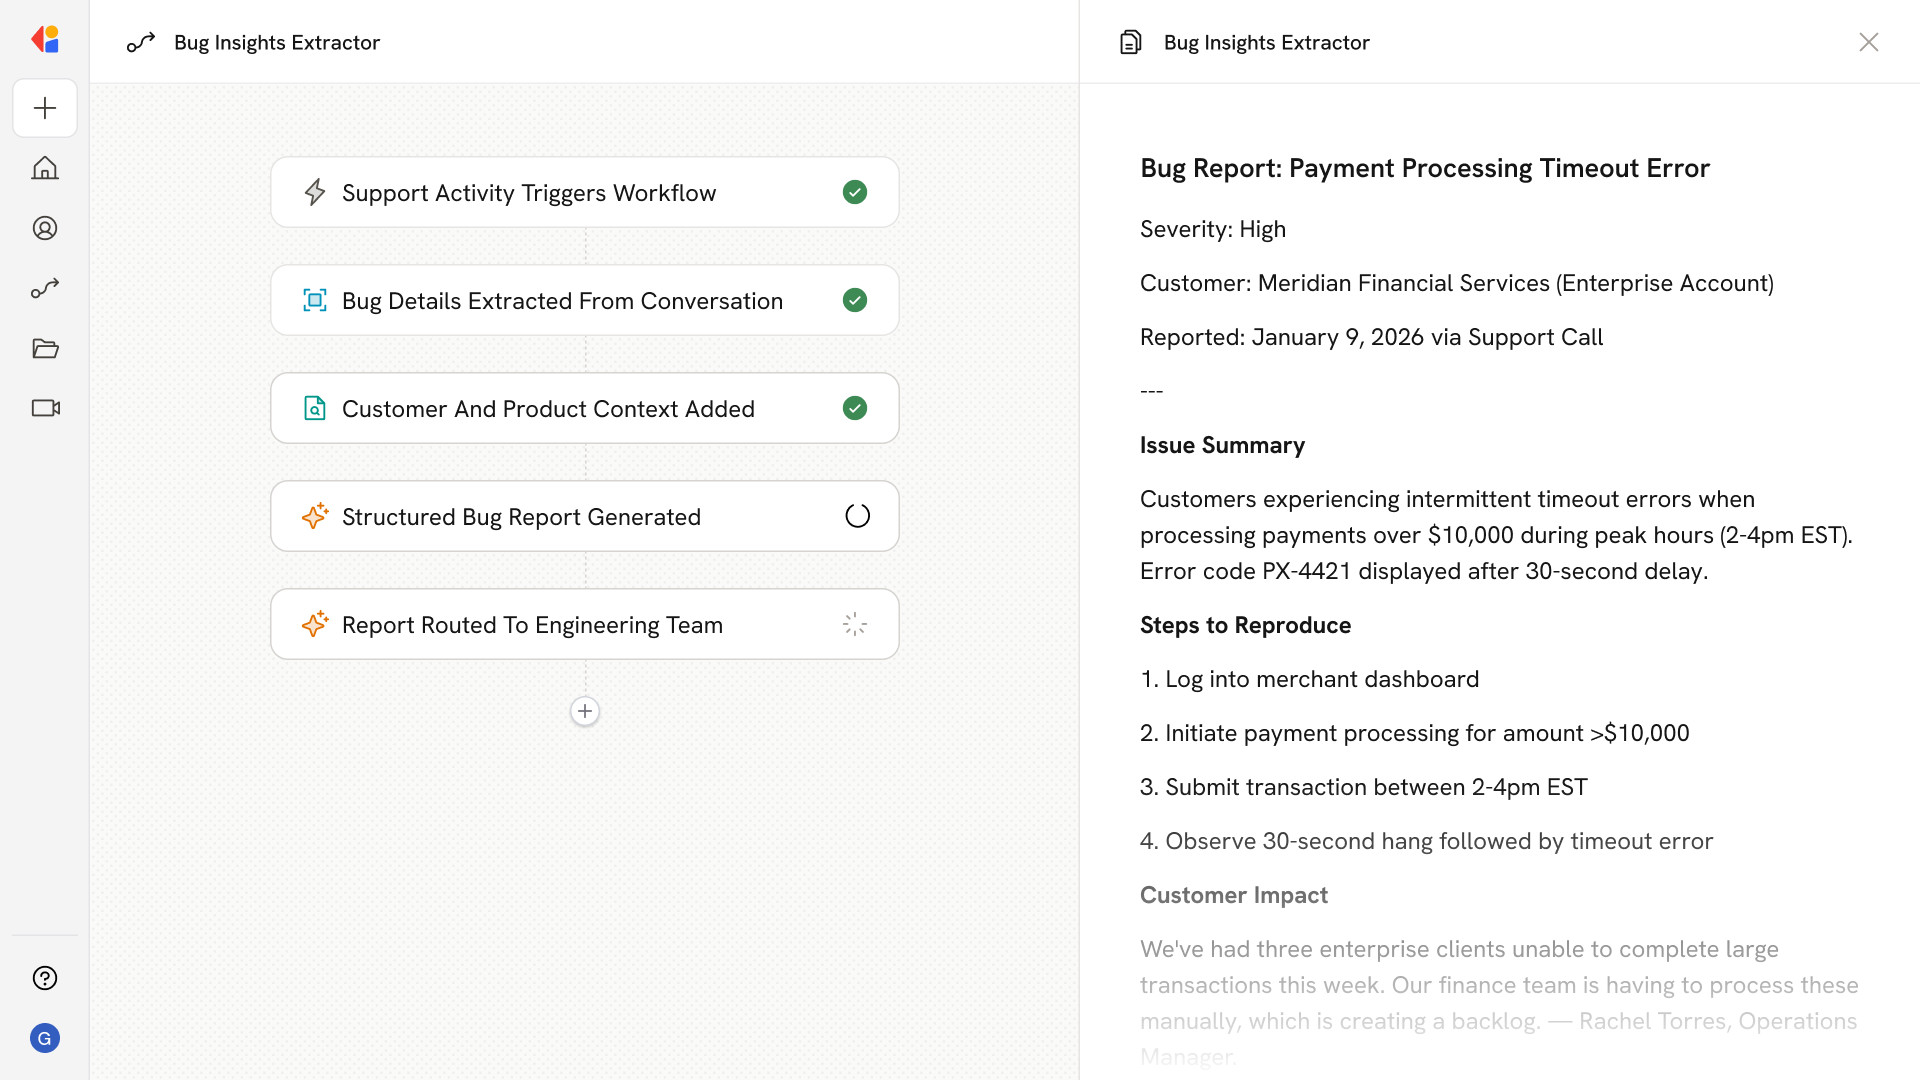This screenshot has width=1920, height=1080.
Task: Select the lightning trigger icon on the workflow step
Action: pyautogui.click(x=315, y=192)
